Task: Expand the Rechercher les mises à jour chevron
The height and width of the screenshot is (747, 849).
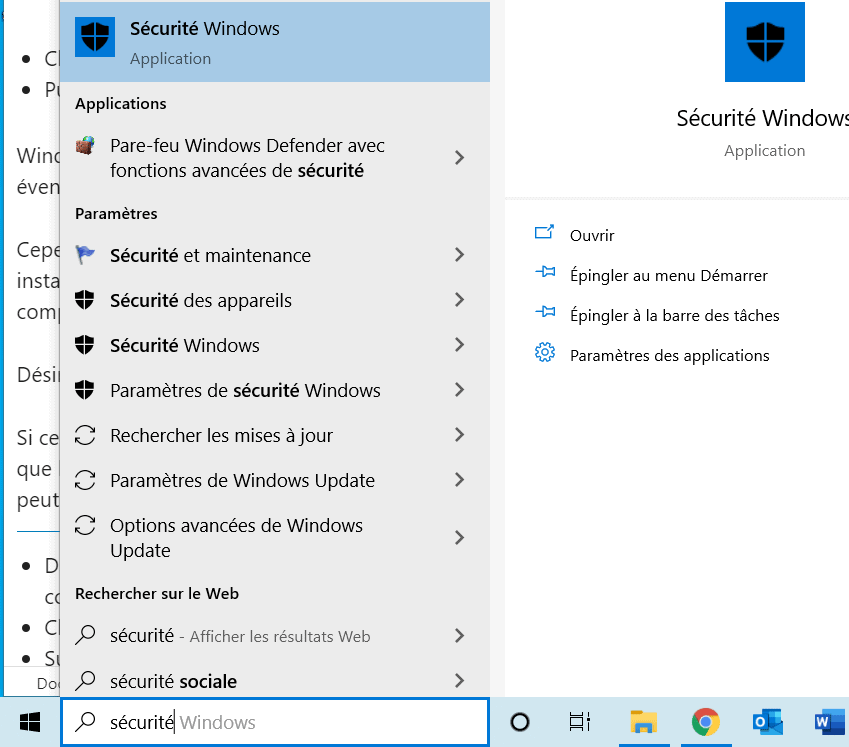Action: [459, 435]
